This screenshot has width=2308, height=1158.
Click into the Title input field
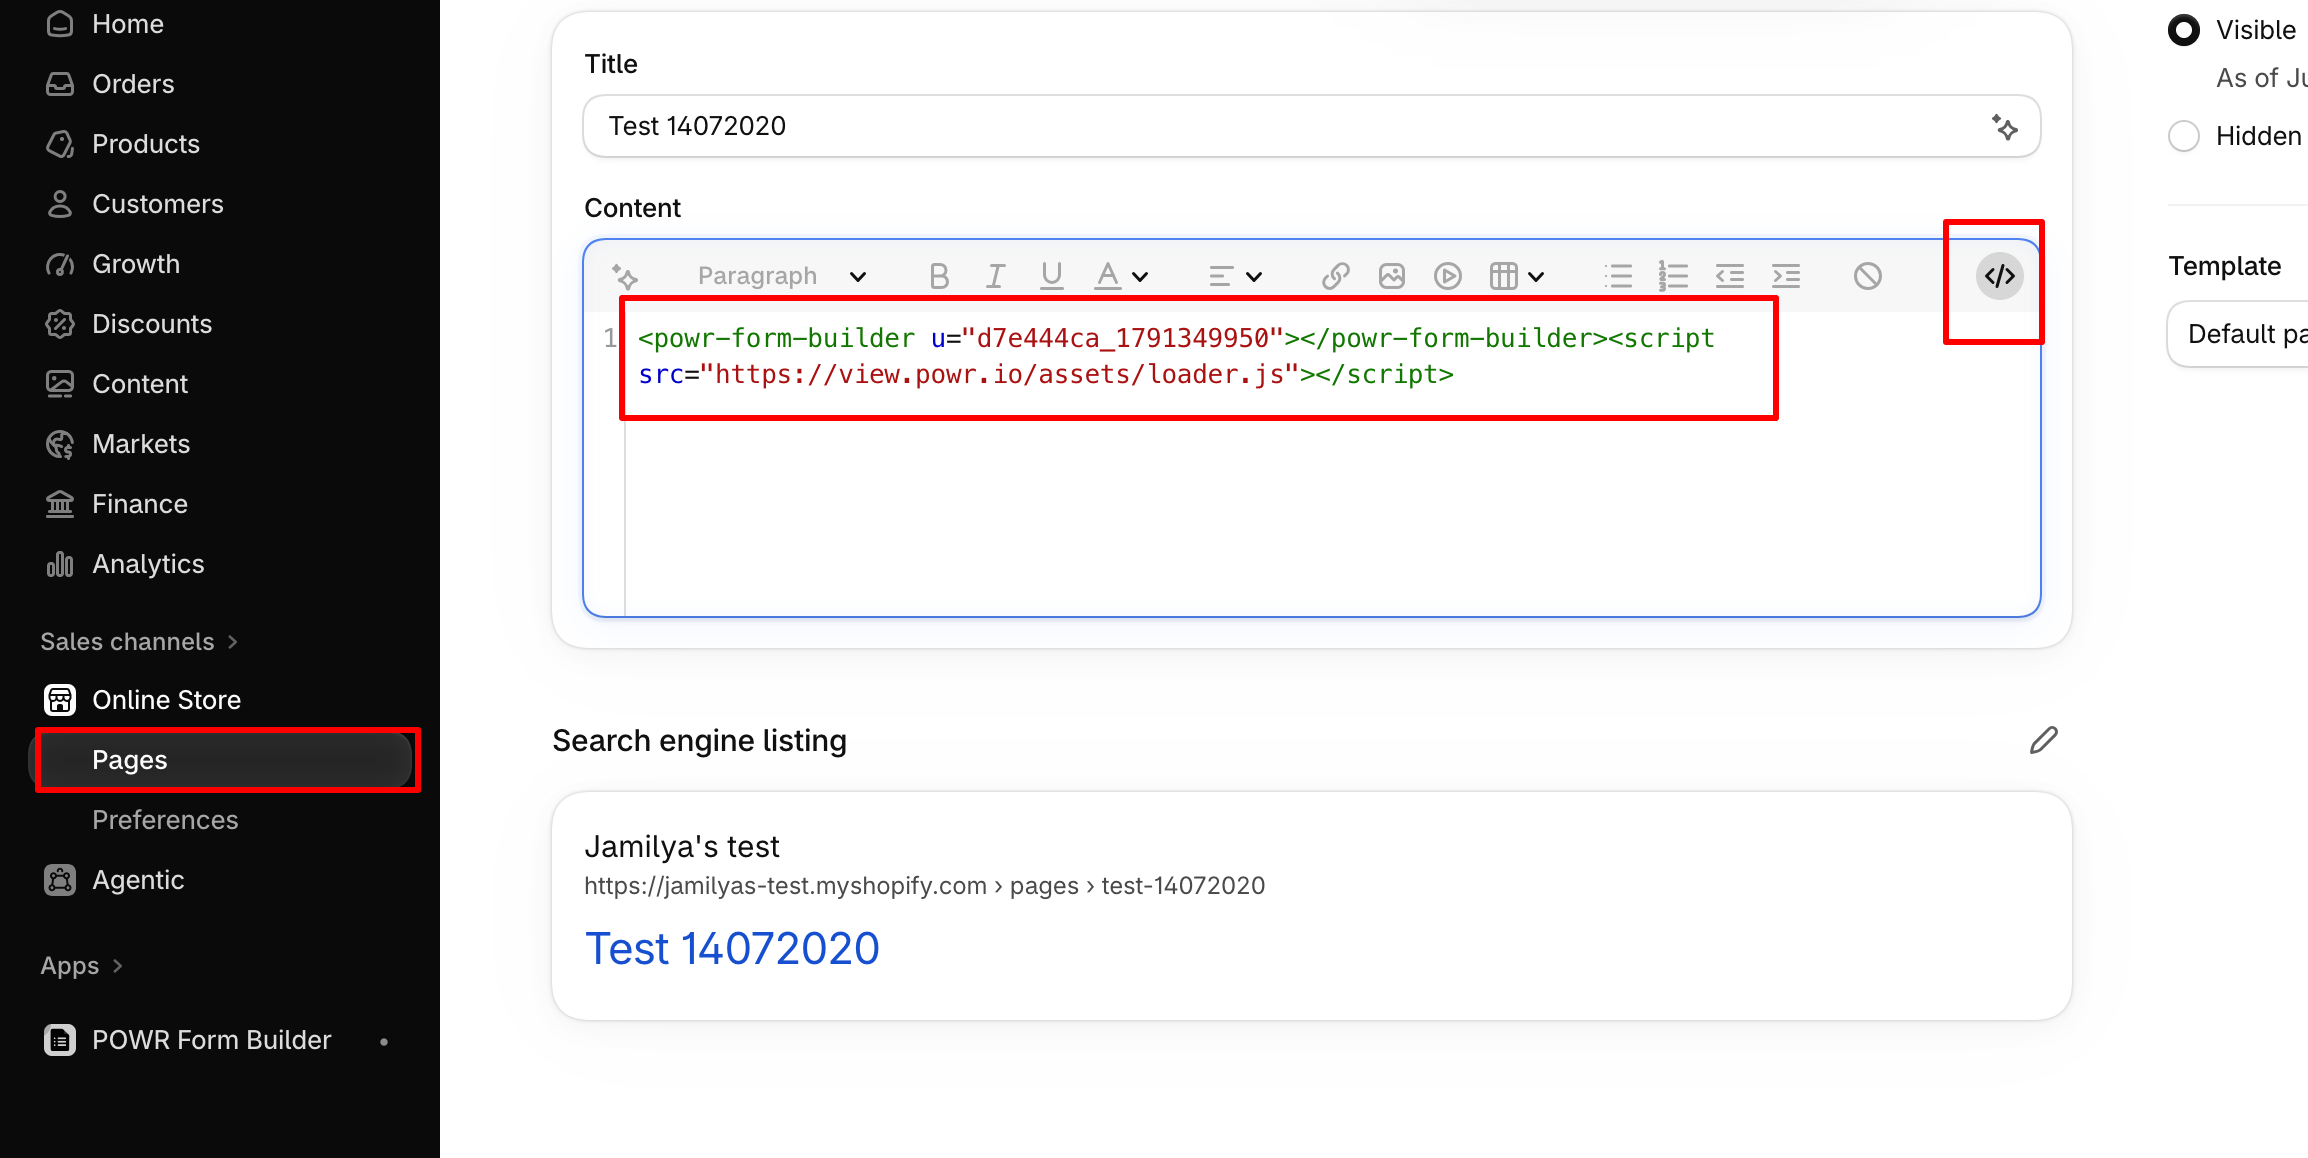point(1312,126)
